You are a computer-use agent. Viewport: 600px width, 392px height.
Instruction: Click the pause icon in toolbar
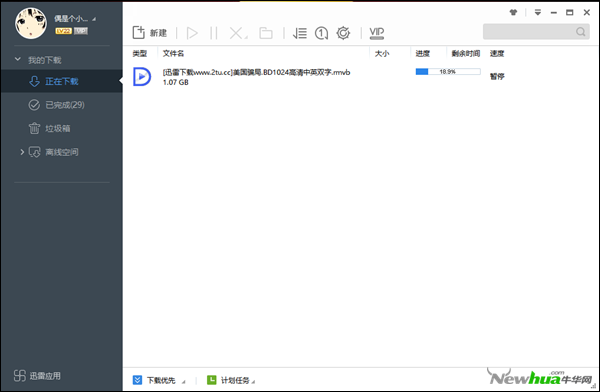click(x=214, y=33)
